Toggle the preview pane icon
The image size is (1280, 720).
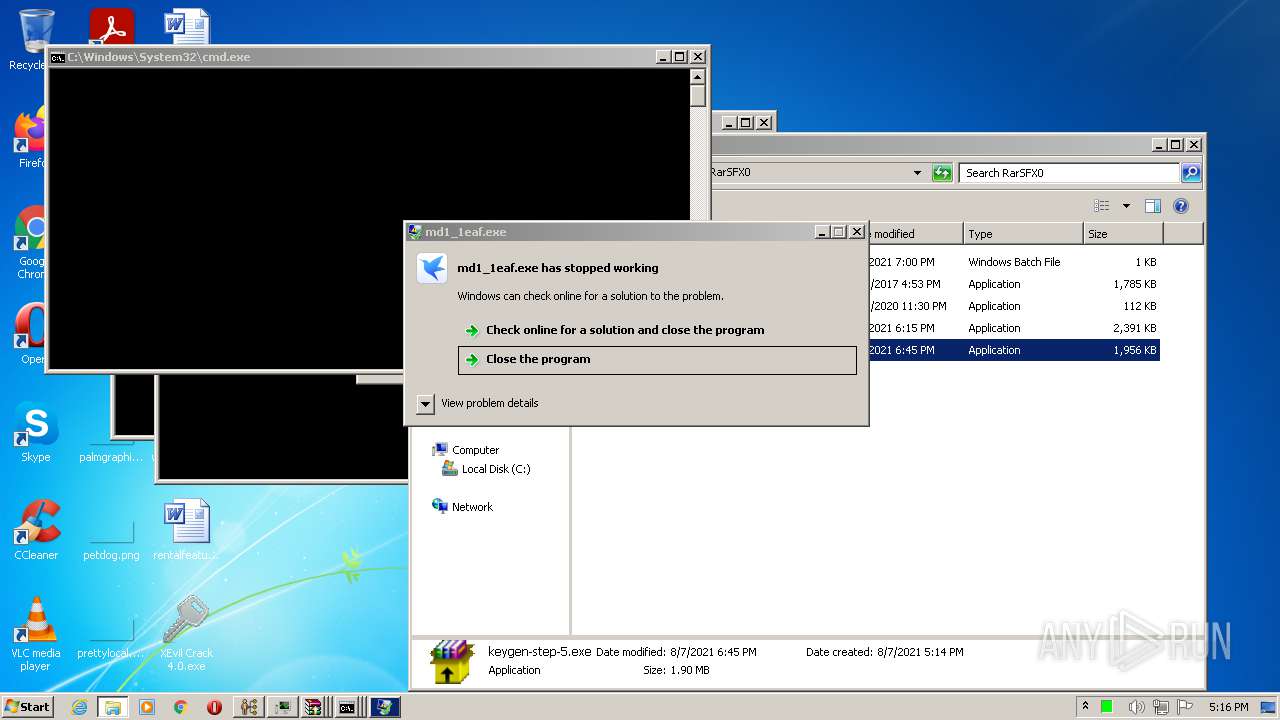click(1153, 206)
